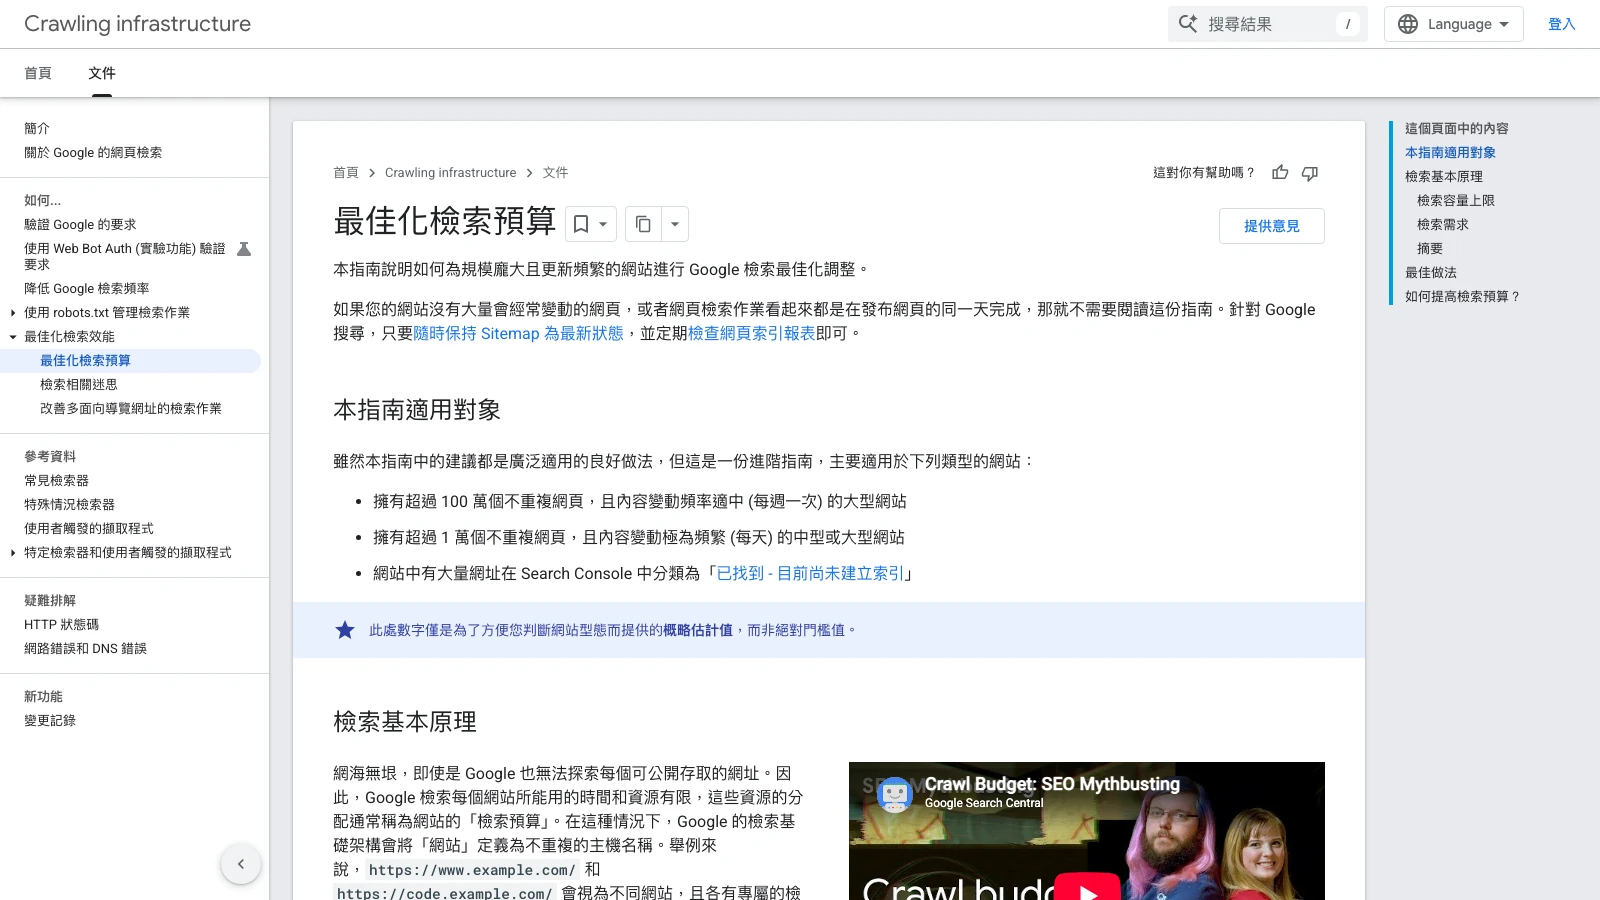1600x900 pixels.
Task: Focus the 搜尋結果 search field
Action: pyautogui.click(x=1267, y=24)
